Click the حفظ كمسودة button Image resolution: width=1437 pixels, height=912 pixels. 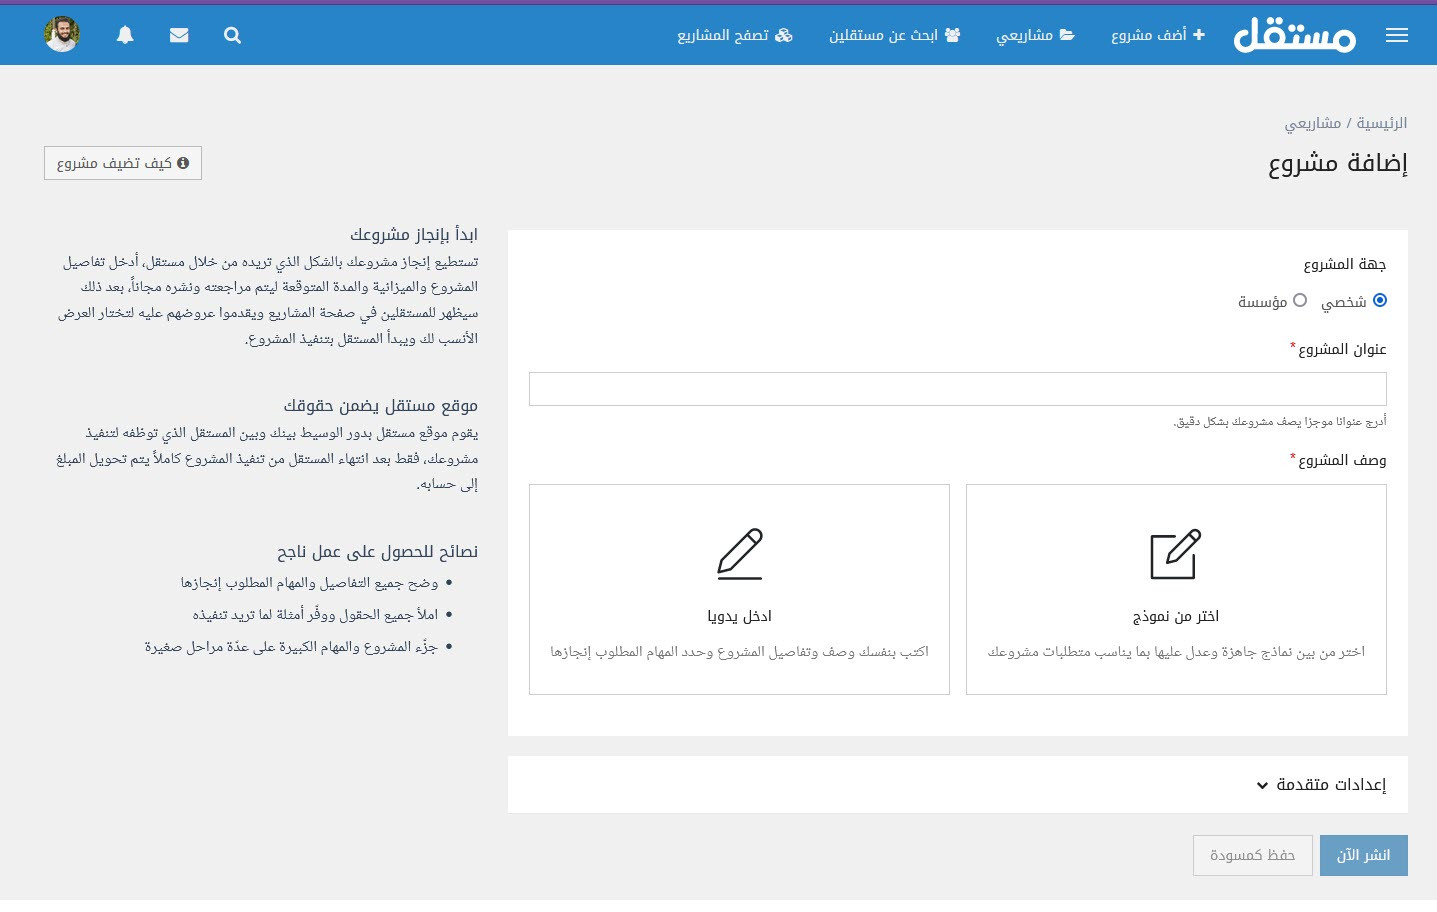1252,855
